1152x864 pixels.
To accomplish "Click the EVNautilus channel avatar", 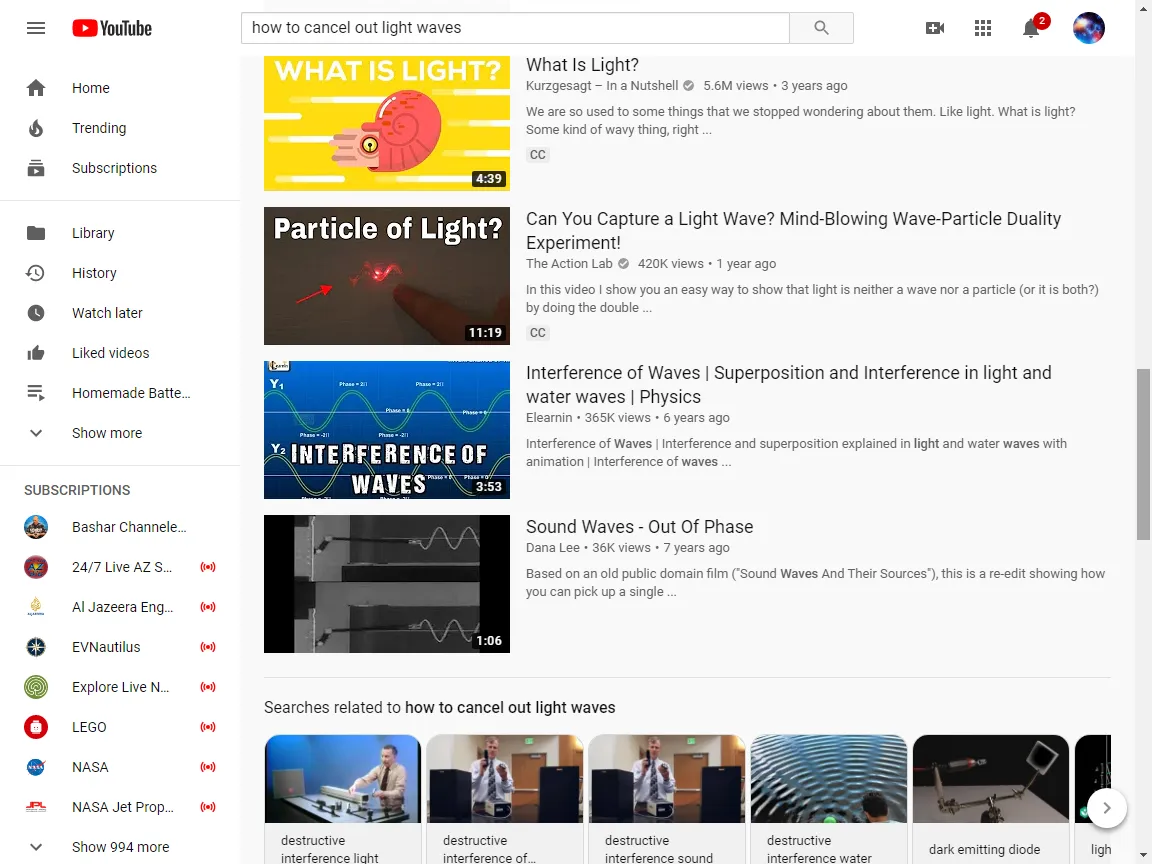I will click(36, 647).
